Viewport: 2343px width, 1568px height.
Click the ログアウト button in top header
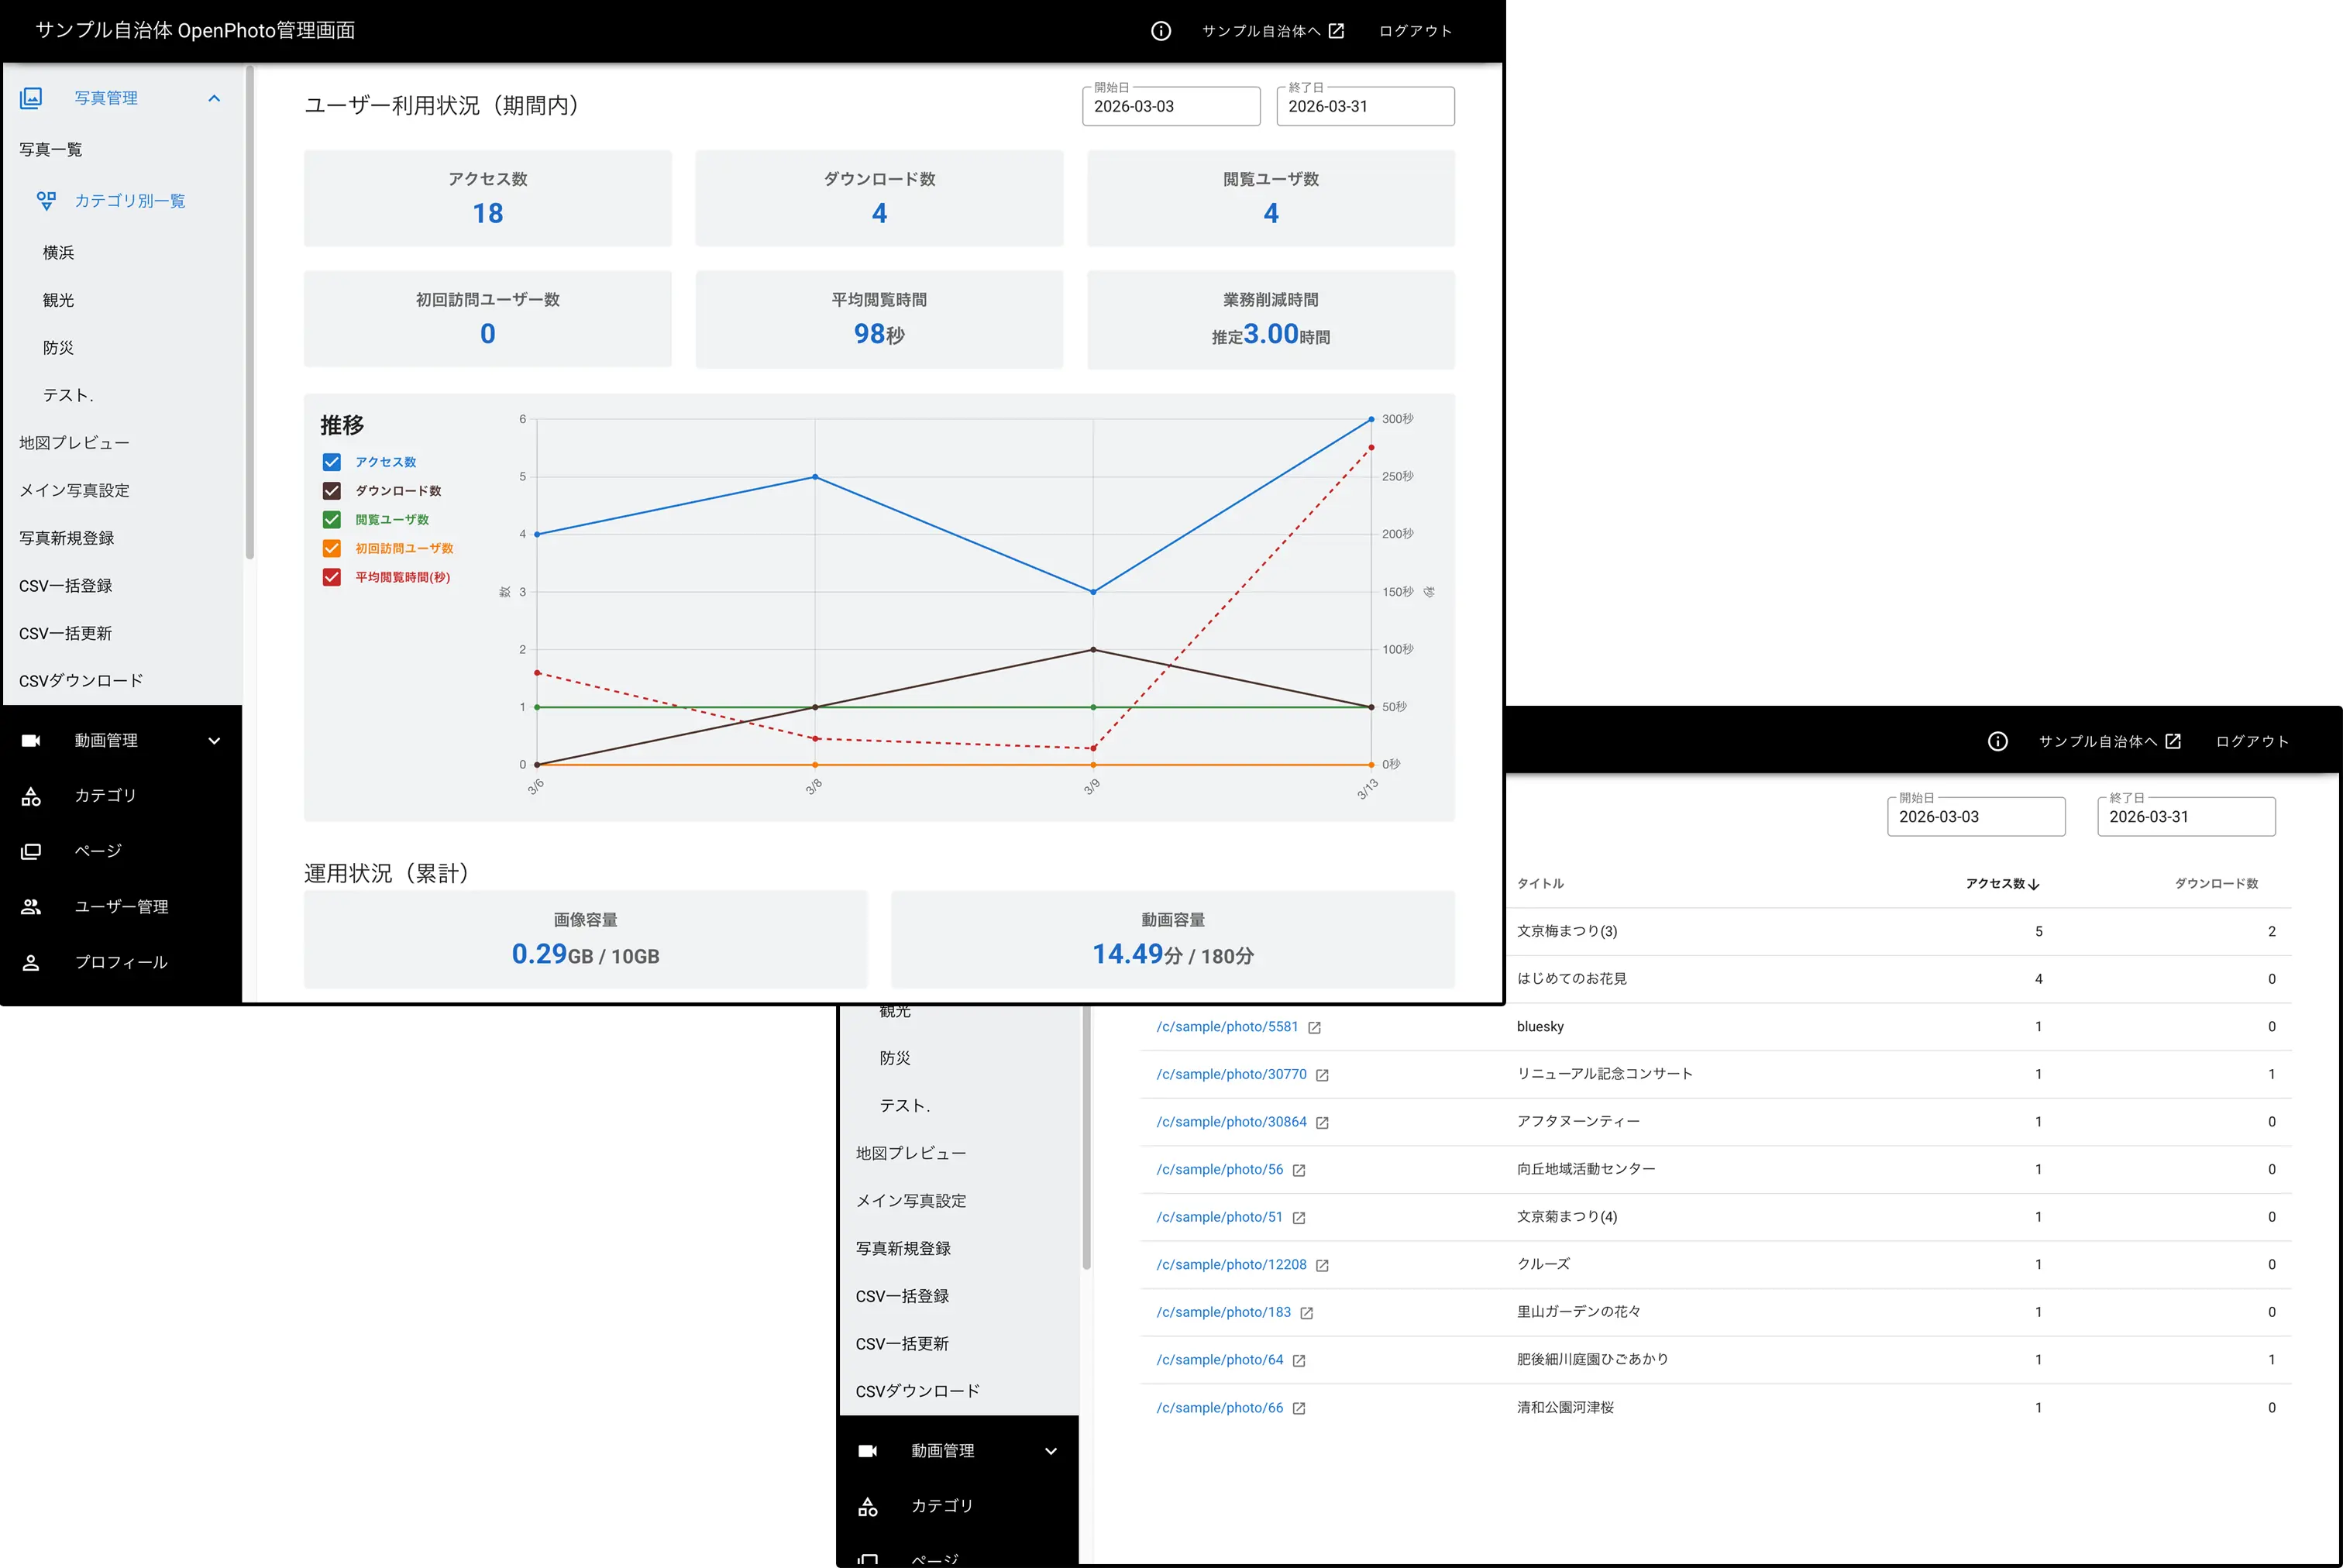pos(1415,31)
